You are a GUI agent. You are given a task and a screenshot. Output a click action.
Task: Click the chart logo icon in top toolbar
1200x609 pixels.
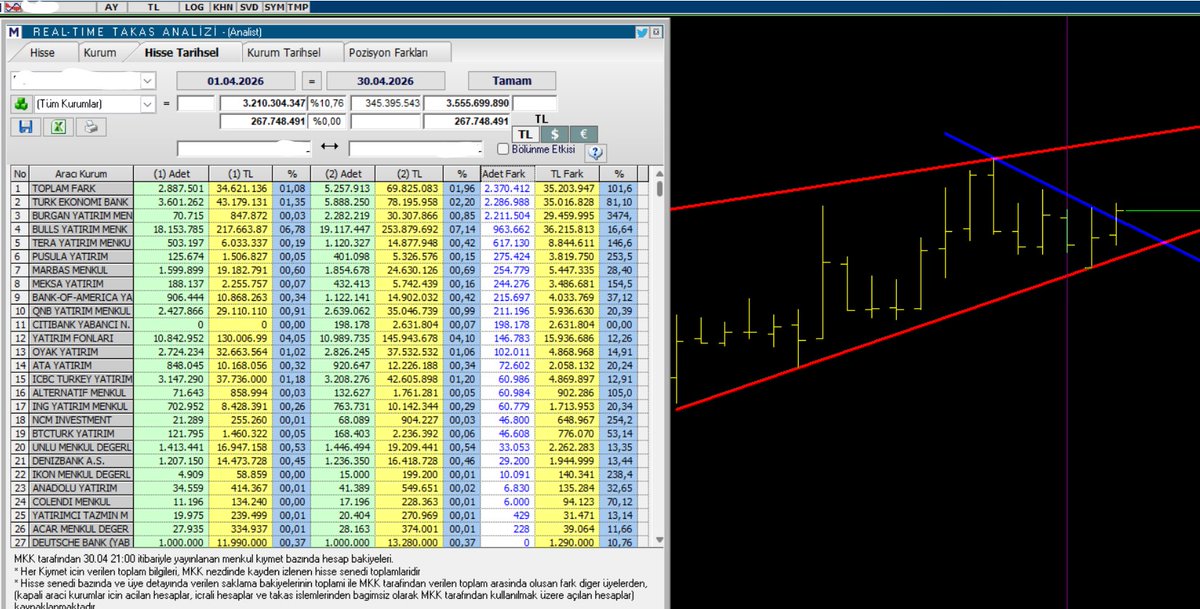14,7
